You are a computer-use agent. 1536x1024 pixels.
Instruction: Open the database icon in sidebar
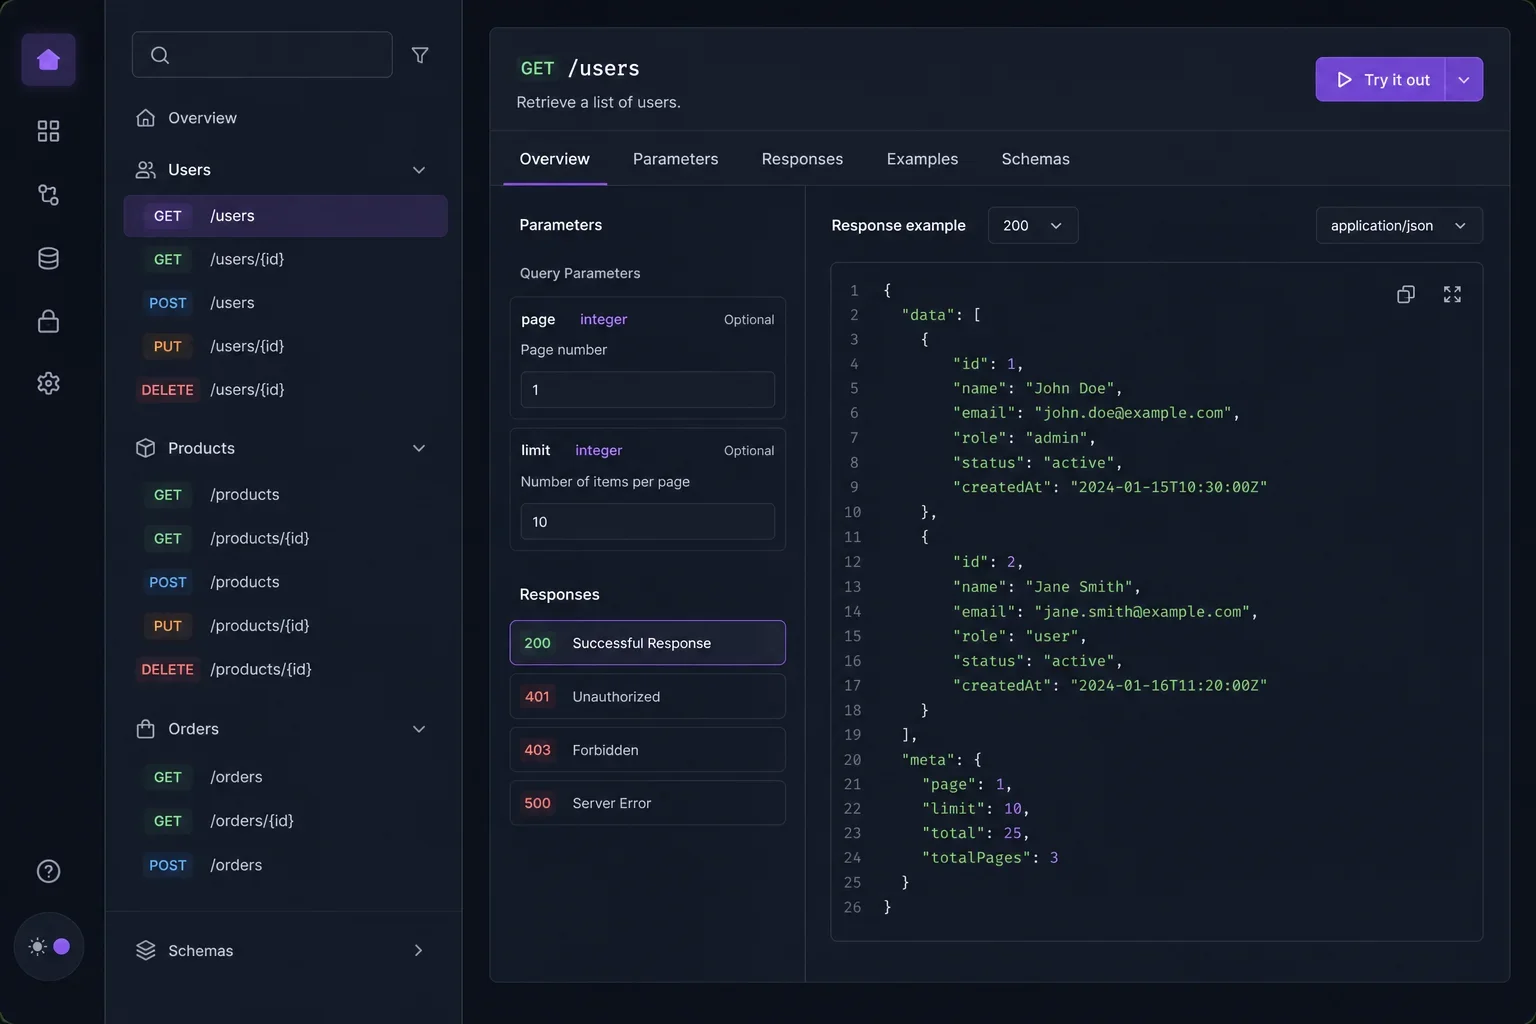pos(48,258)
